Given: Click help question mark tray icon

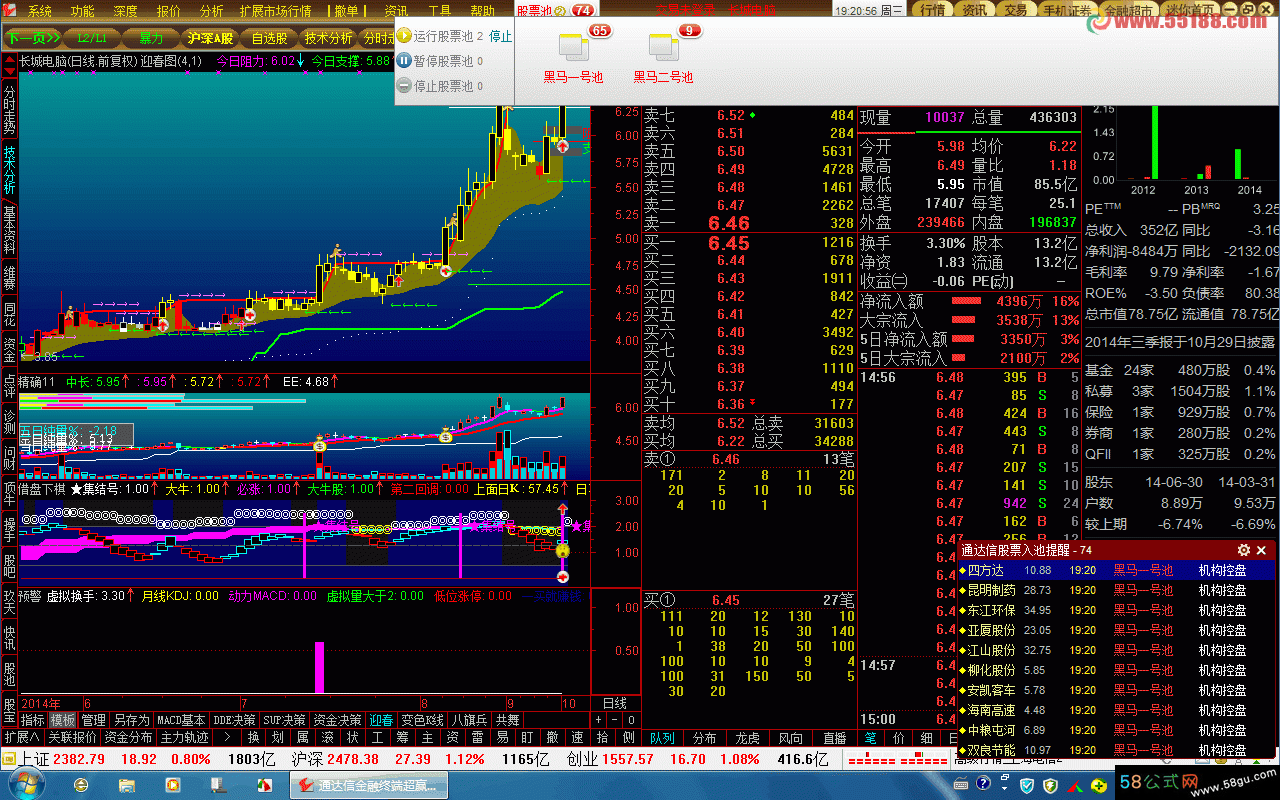Looking at the screenshot, I should point(983,785).
